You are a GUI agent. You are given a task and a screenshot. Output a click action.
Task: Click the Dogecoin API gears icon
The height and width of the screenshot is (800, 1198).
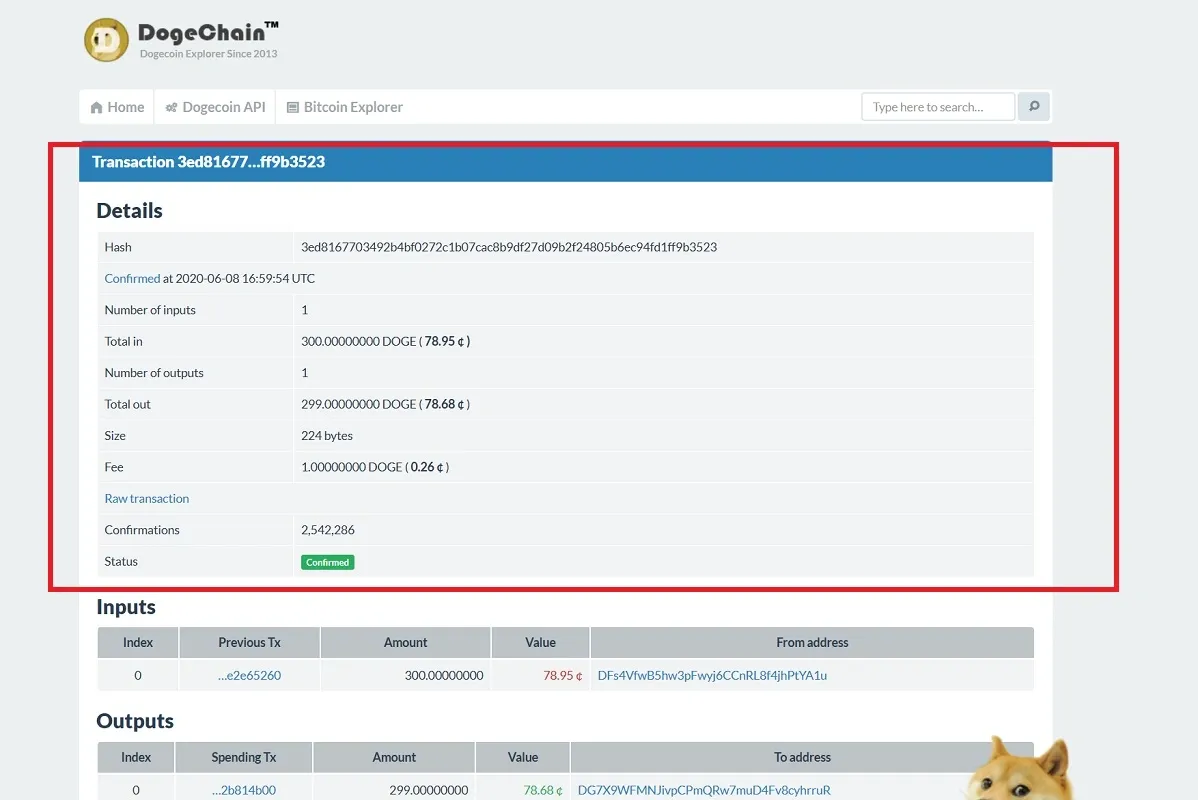point(171,108)
